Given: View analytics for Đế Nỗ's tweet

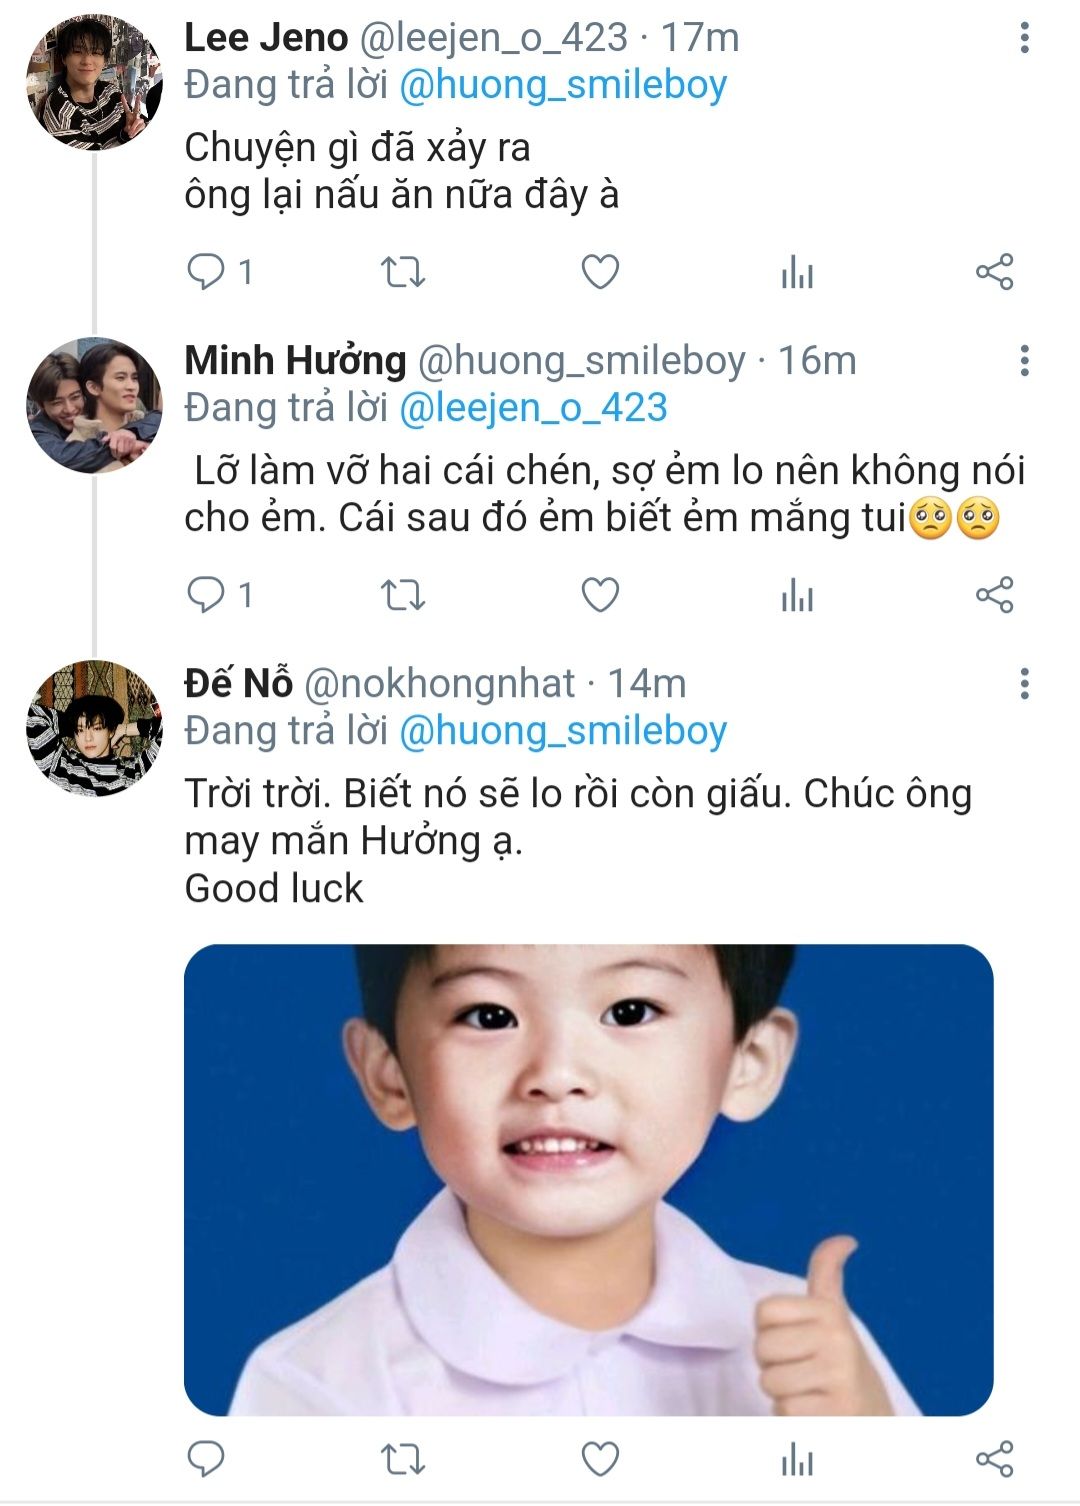Looking at the screenshot, I should point(797,1459).
